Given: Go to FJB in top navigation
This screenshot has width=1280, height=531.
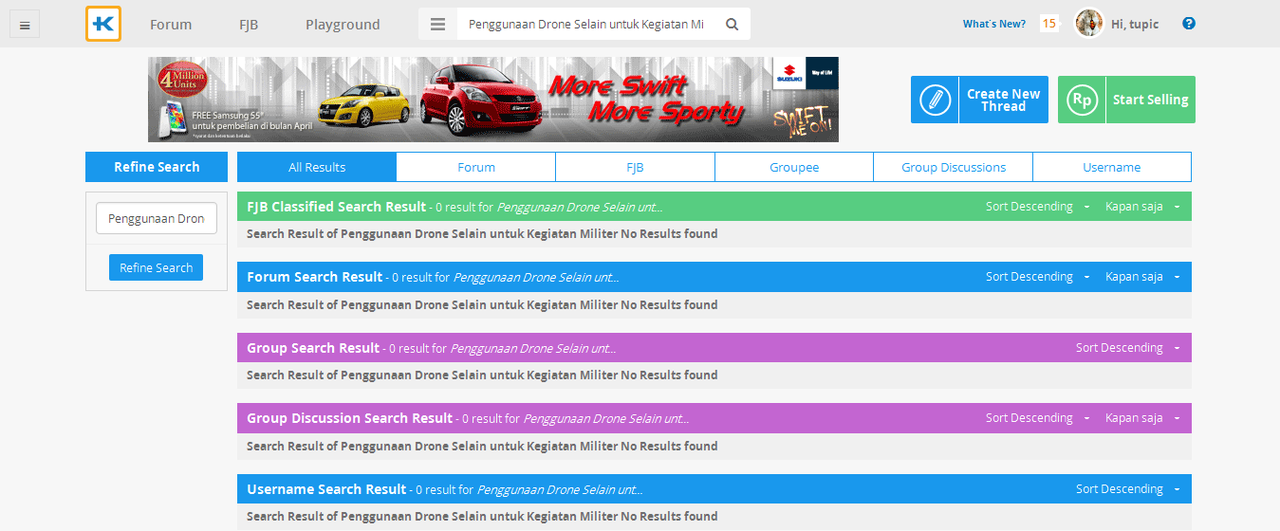Looking at the screenshot, I should pyautogui.click(x=248, y=25).
